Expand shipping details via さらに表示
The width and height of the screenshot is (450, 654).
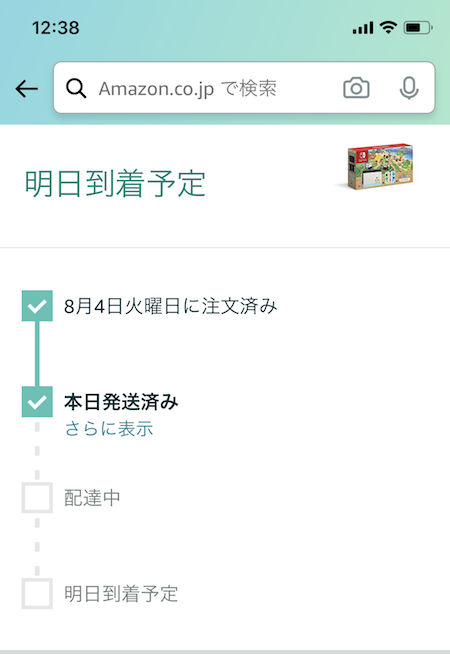(109, 428)
